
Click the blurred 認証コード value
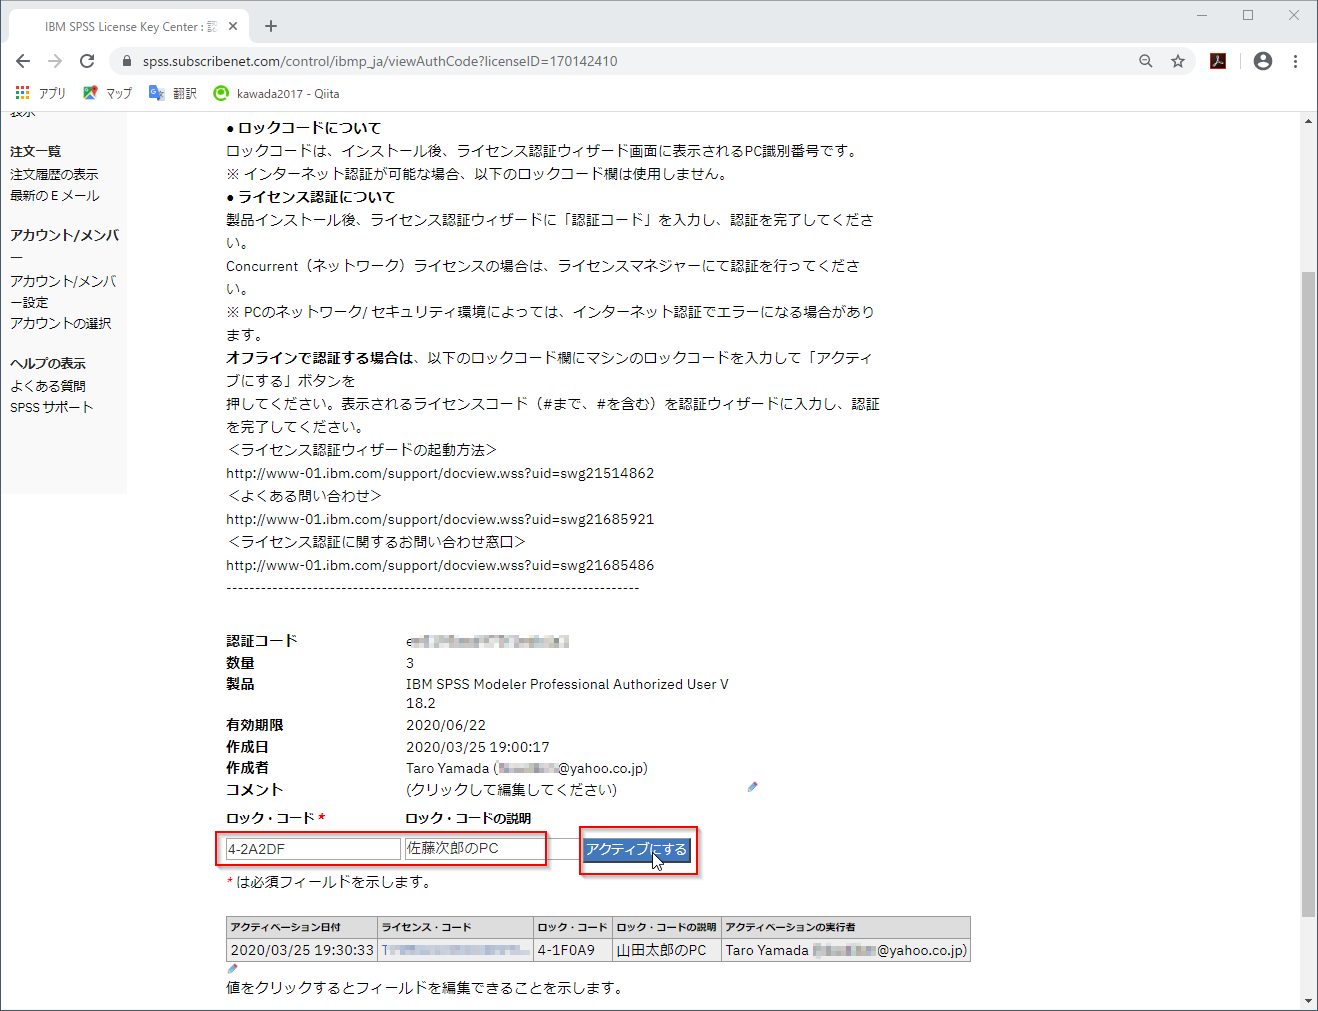point(488,641)
